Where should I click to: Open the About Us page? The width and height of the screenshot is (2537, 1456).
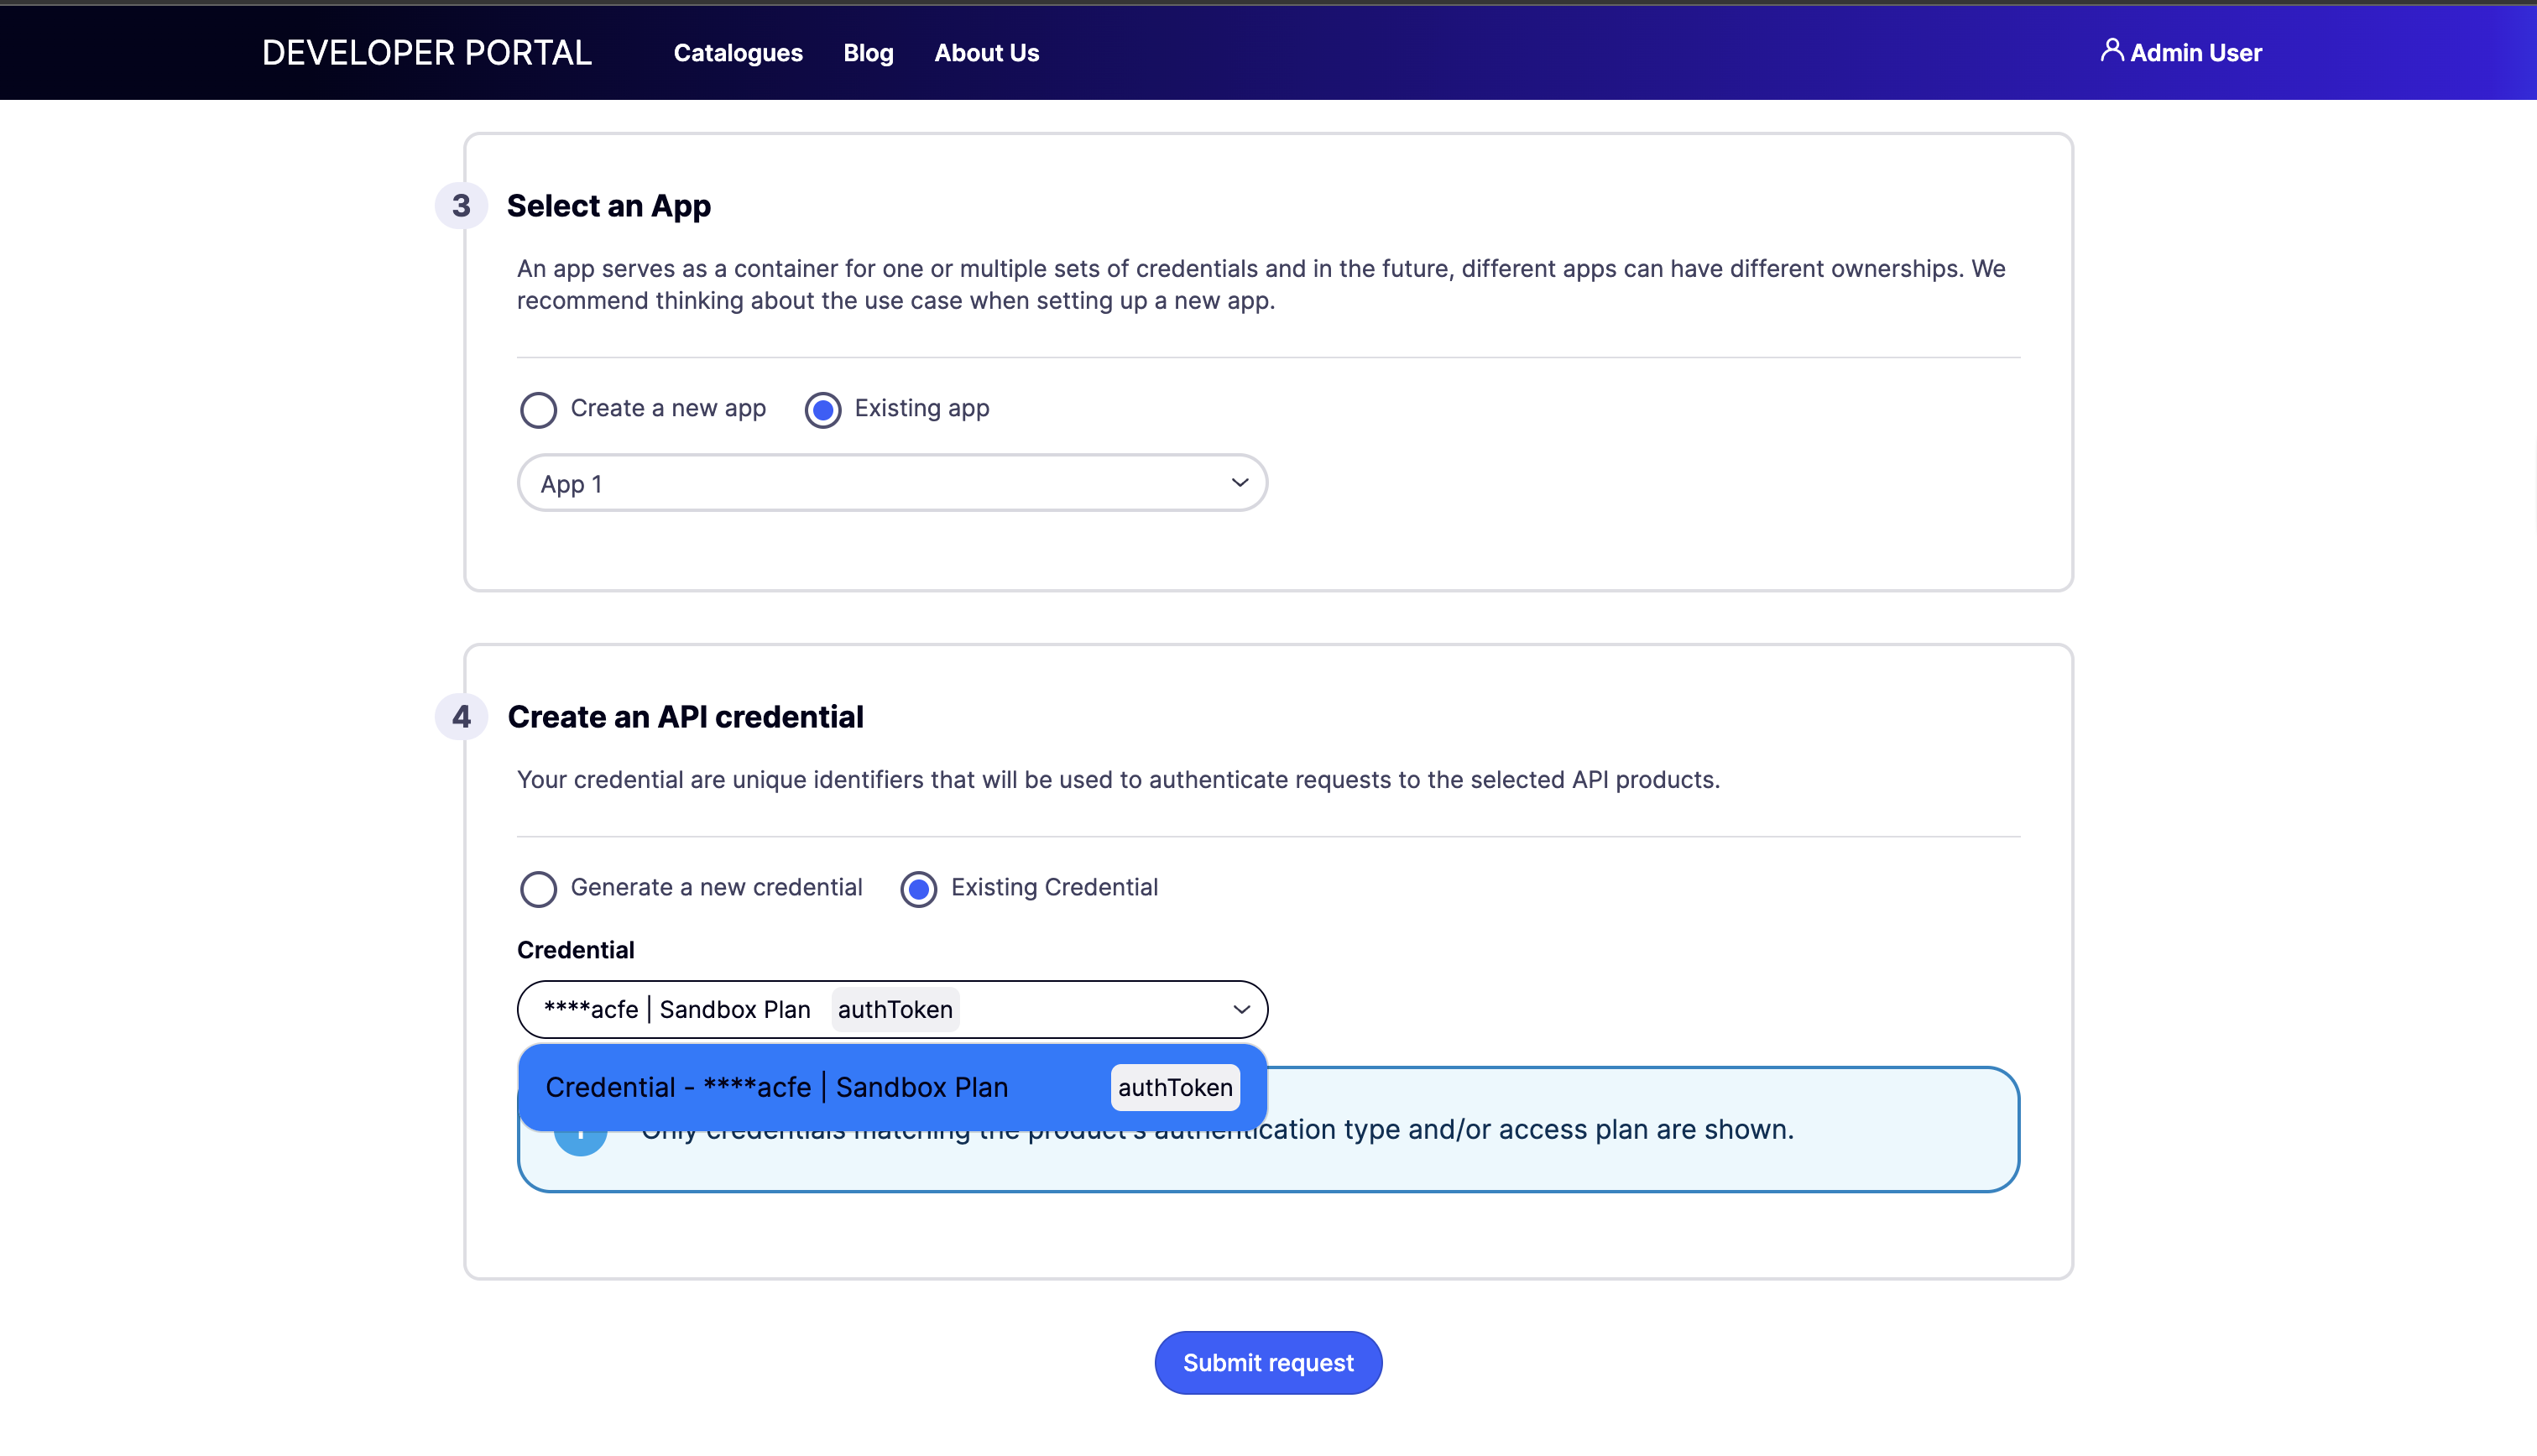coord(986,52)
